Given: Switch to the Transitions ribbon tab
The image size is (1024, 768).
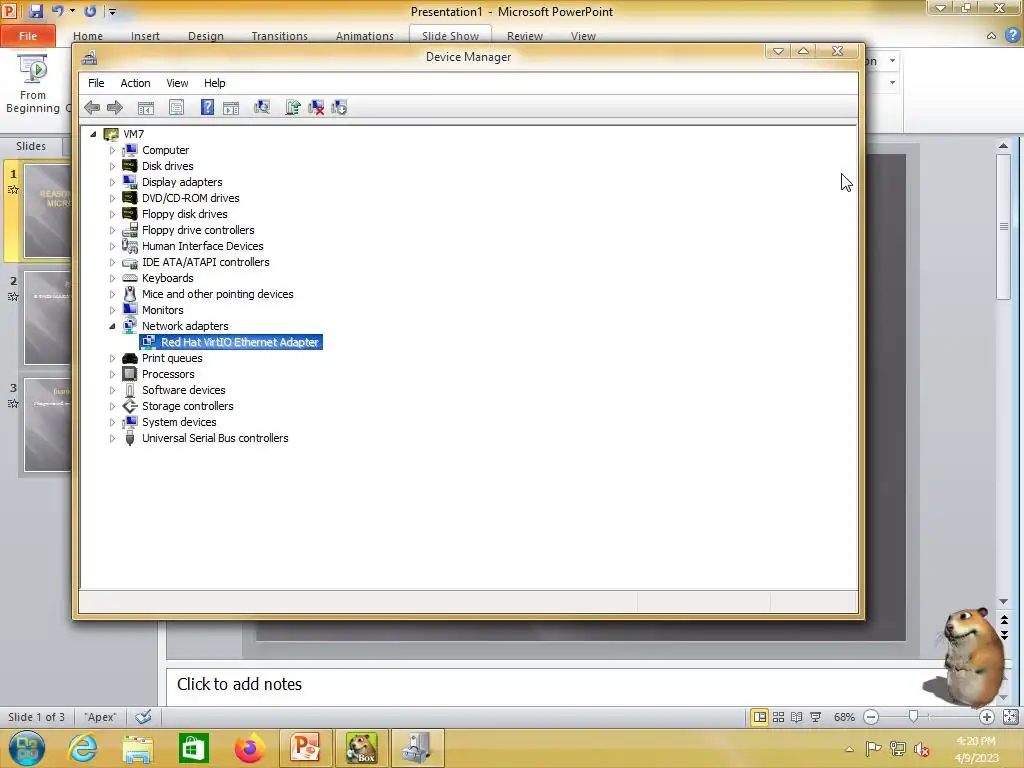Looking at the screenshot, I should pos(280,36).
